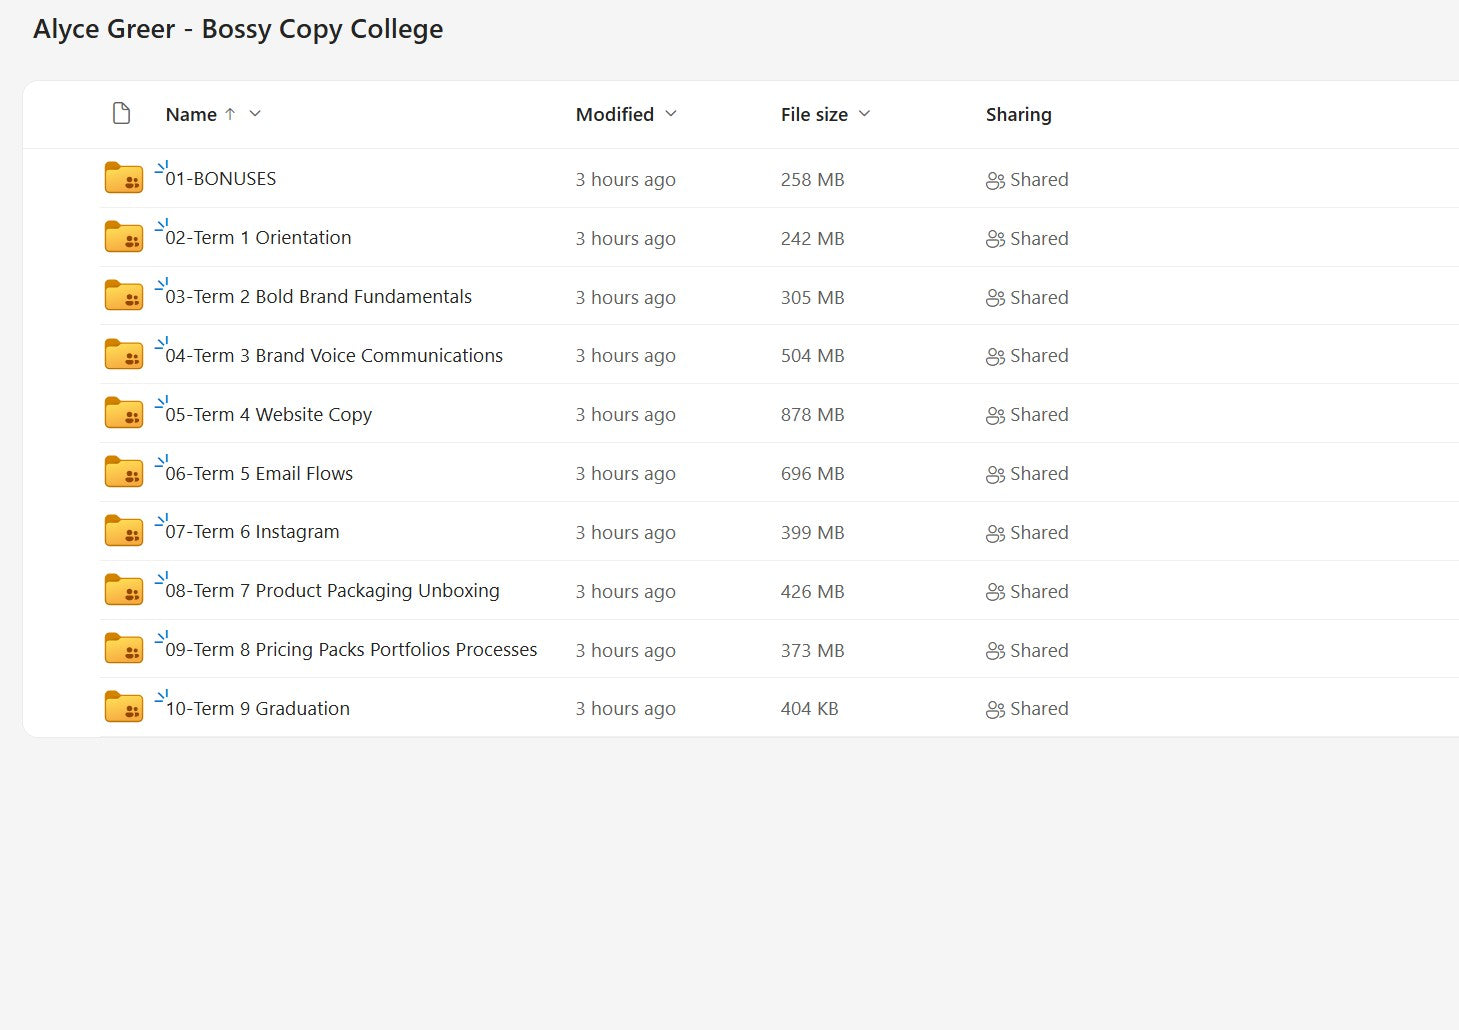Select the folder icon for 05-Term 4 Website Copy
Screen dimensions: 1459x1030
(x=122, y=413)
